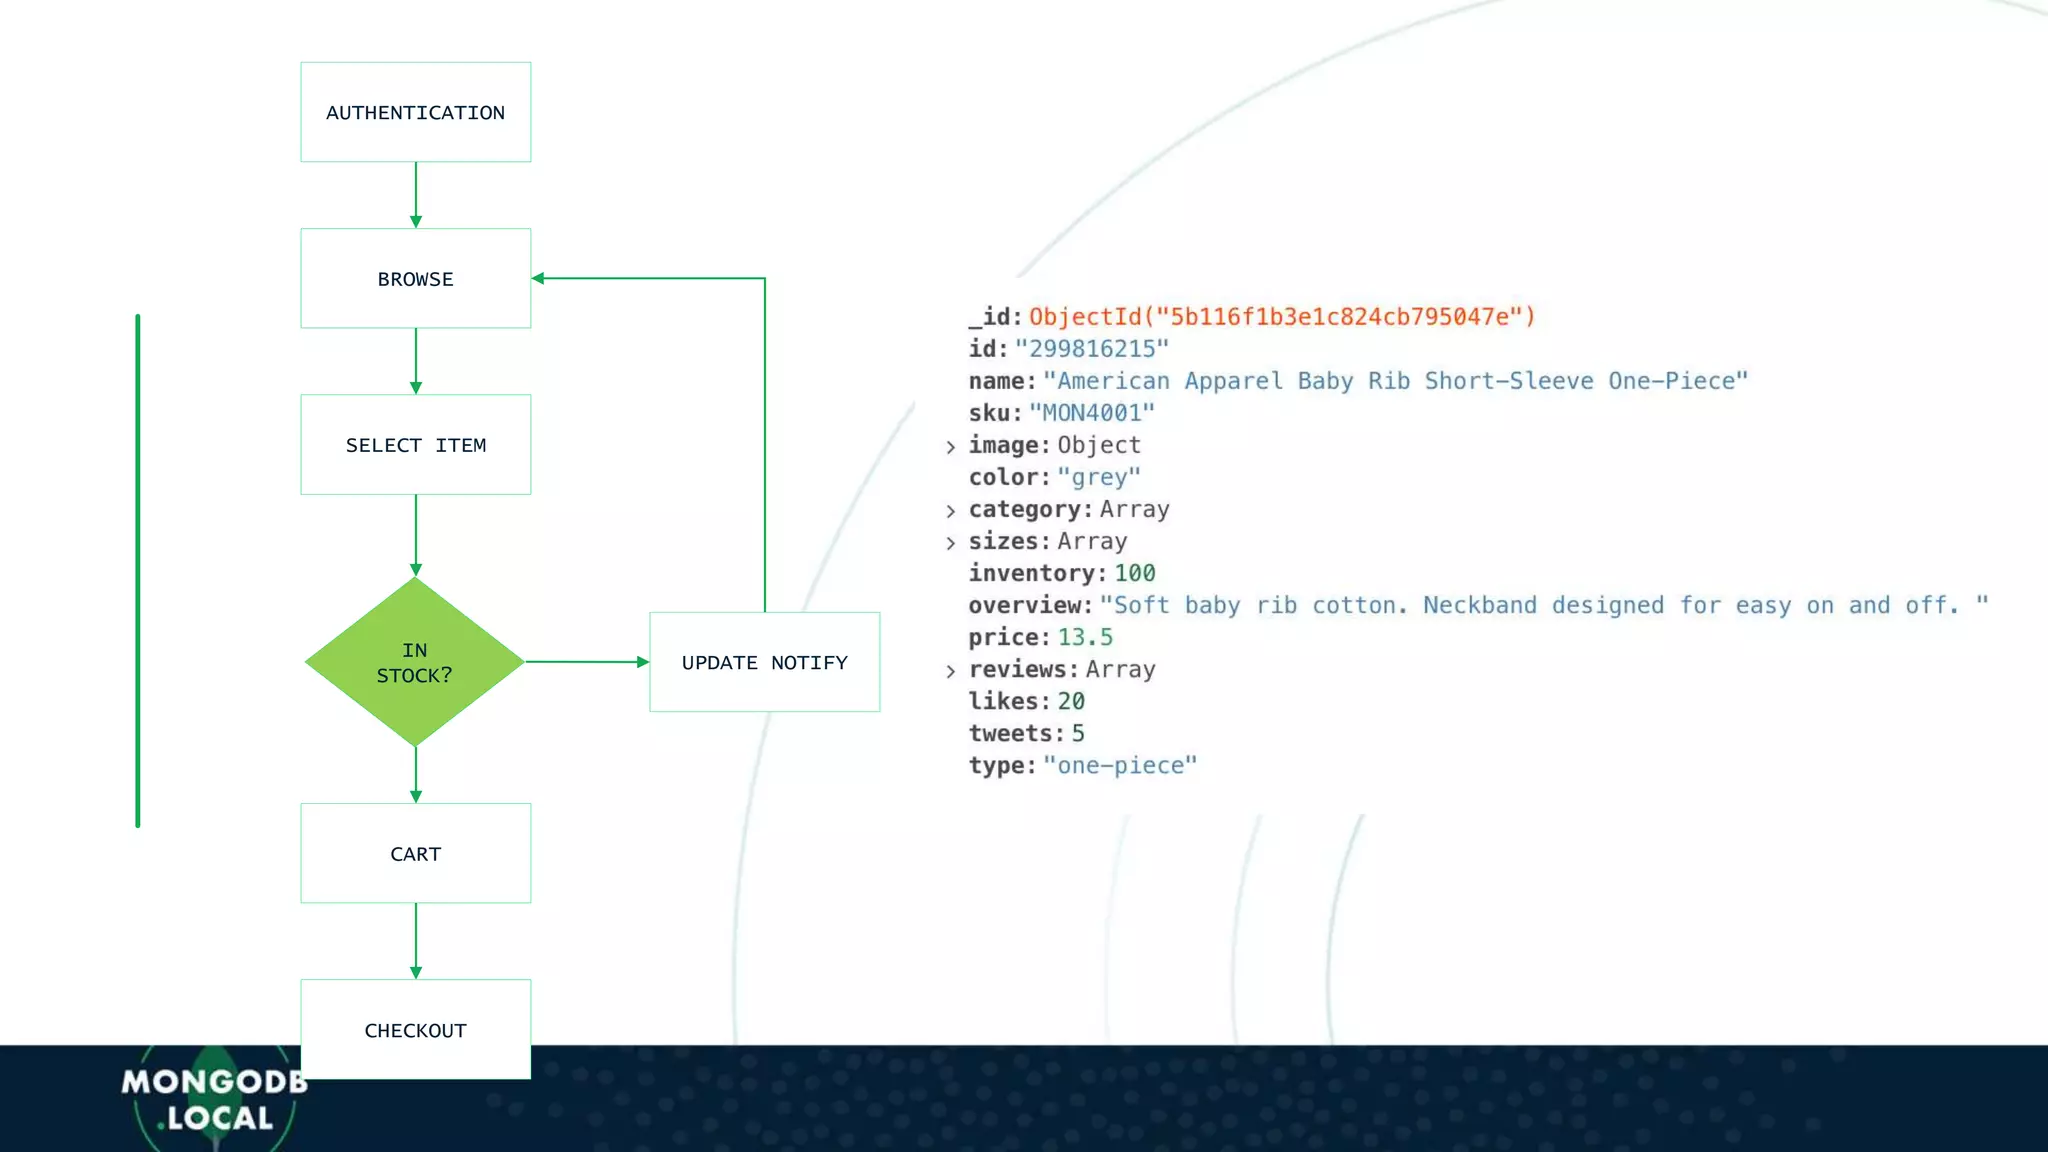Click the type value one-piece

(1119, 765)
